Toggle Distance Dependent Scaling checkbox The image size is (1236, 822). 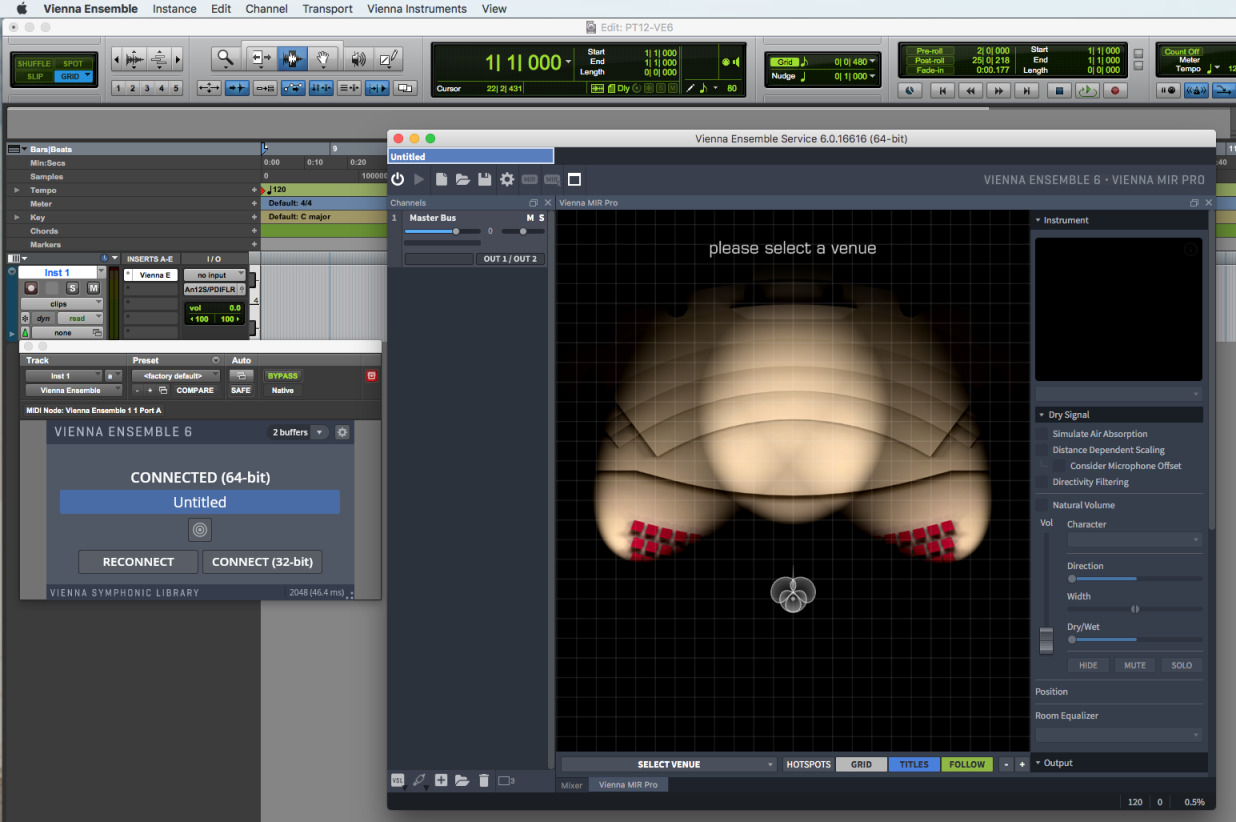[1043, 450]
